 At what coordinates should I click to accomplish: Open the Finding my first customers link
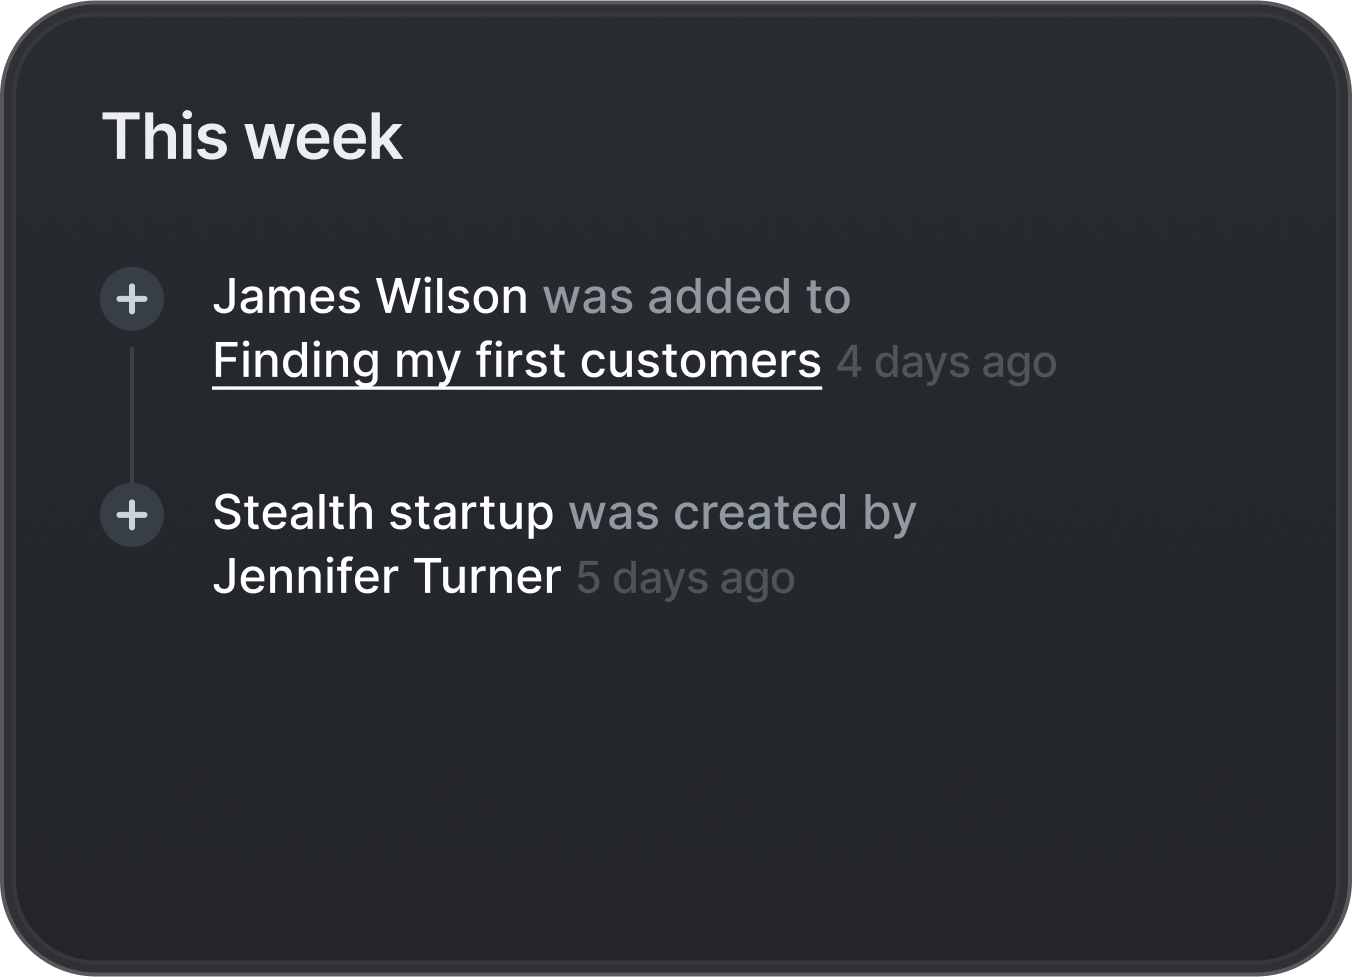516,361
